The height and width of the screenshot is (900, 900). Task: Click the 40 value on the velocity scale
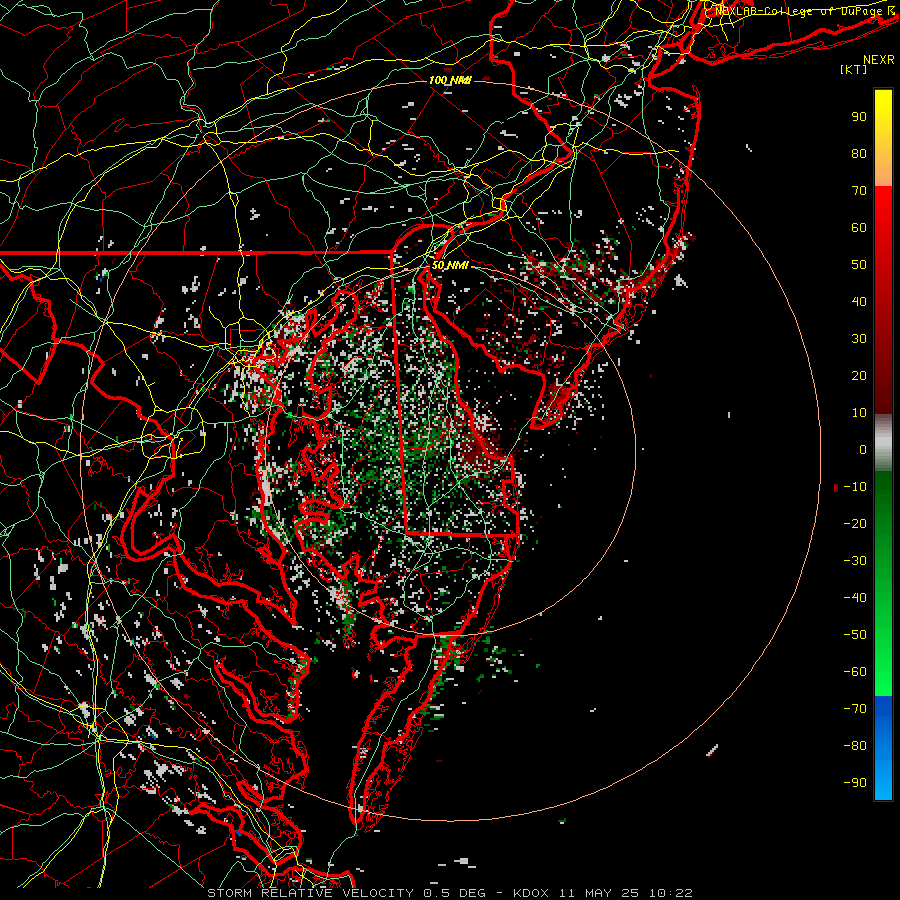tap(859, 302)
